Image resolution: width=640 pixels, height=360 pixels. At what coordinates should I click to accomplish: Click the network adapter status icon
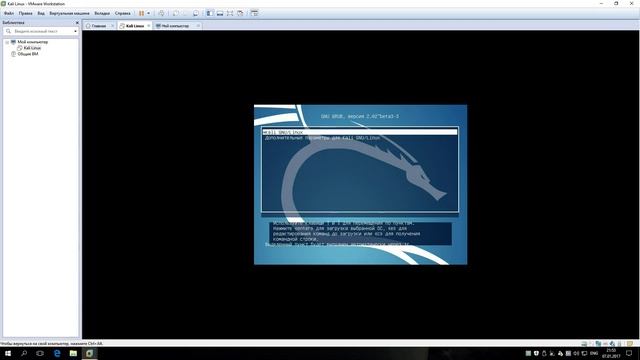point(598,344)
